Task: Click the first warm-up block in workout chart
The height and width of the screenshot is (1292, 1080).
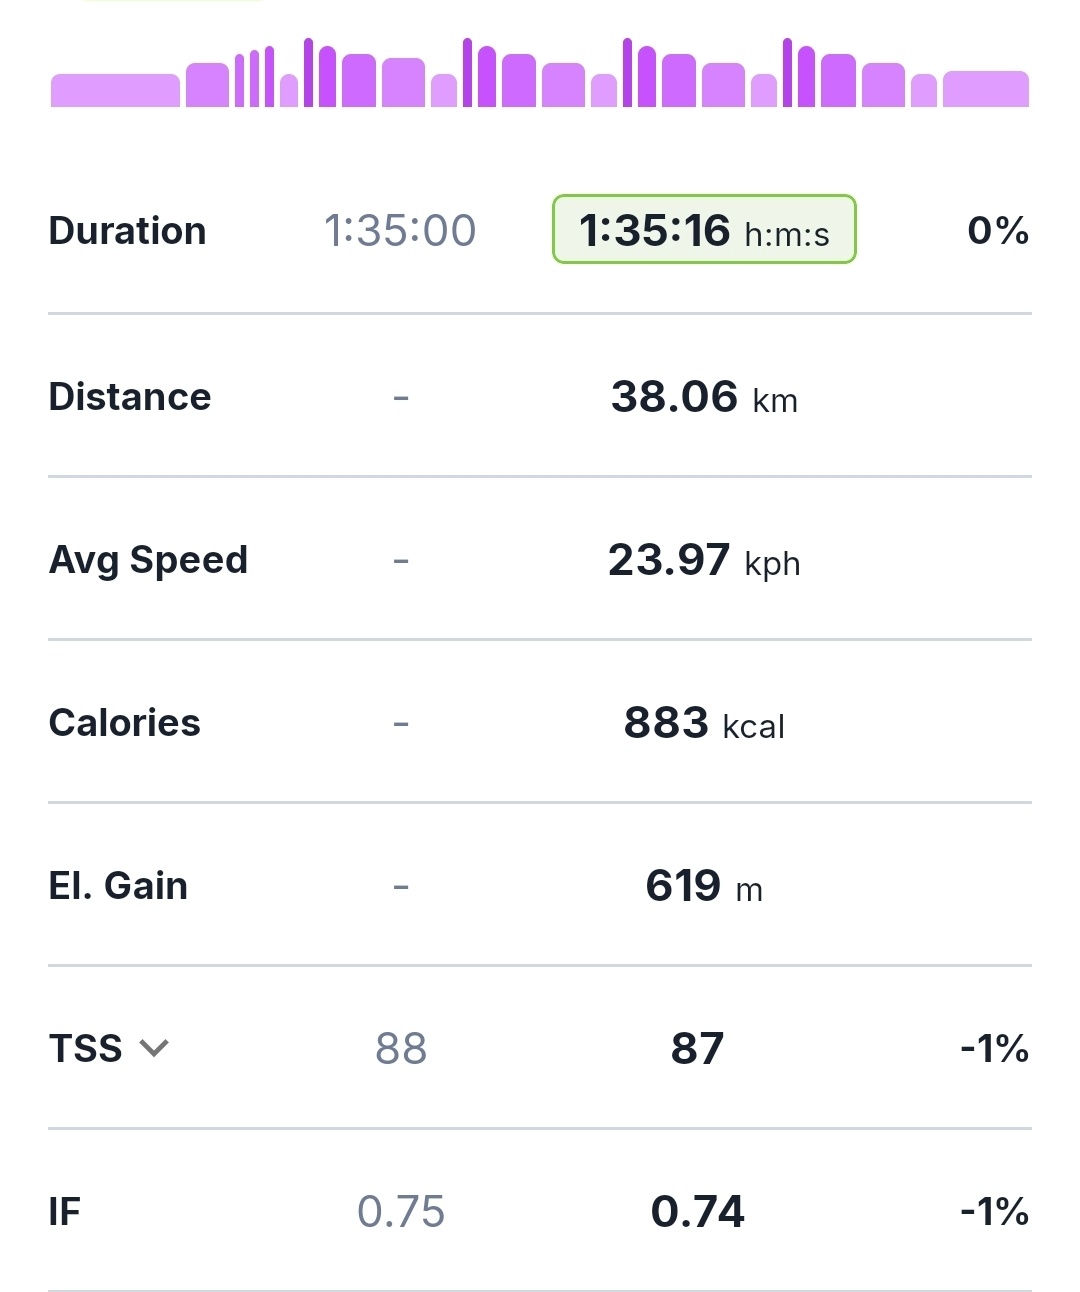Action: click(115, 90)
